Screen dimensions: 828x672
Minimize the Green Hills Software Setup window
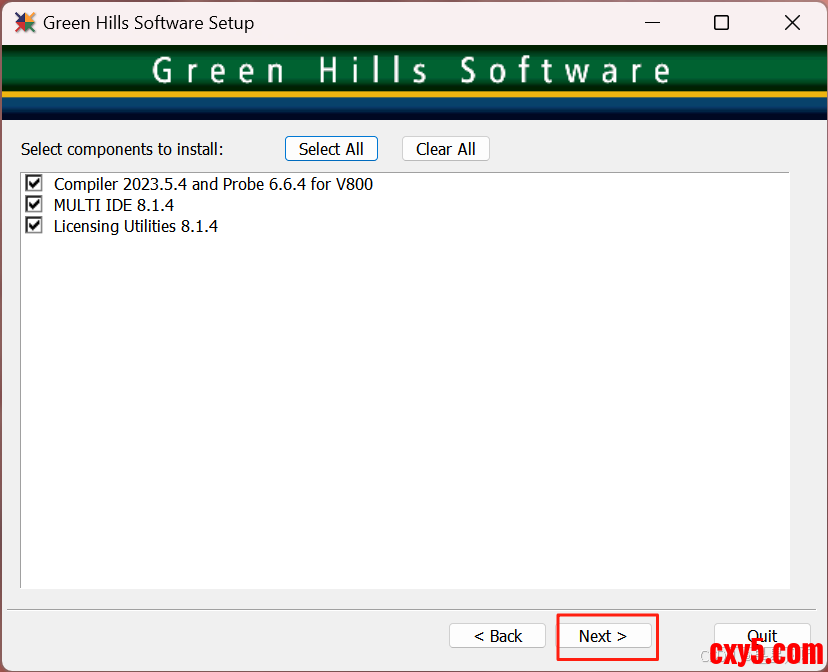653,23
